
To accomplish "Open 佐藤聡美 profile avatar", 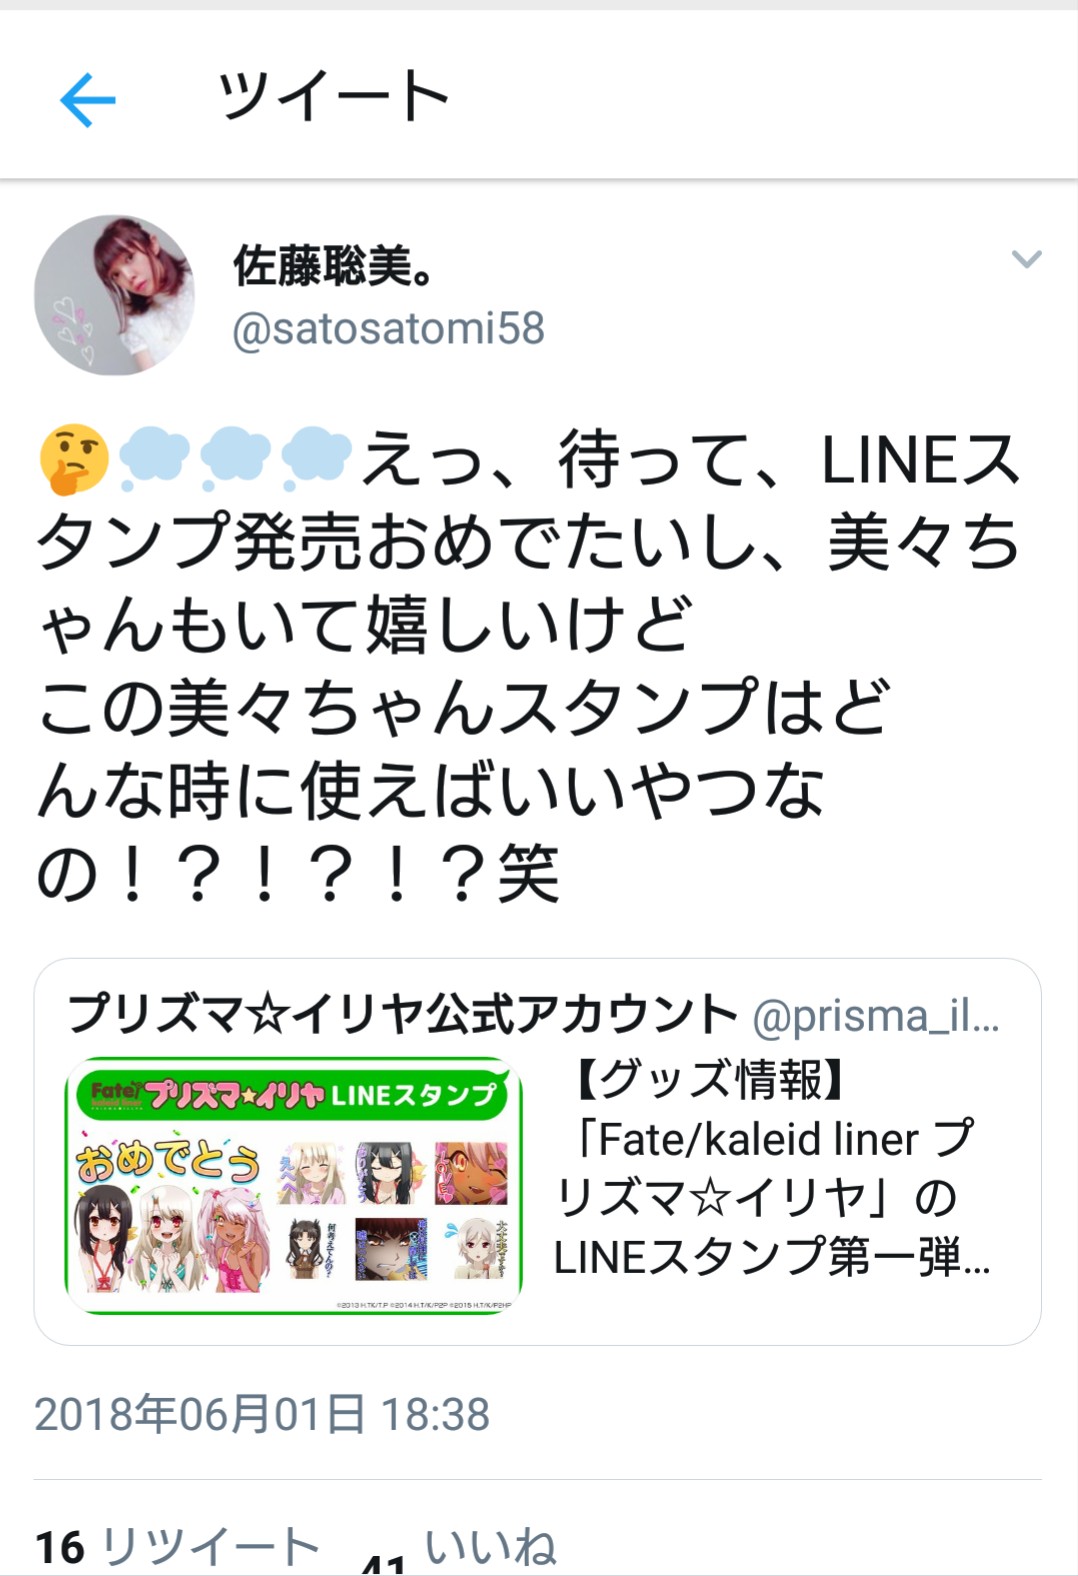I will coord(114,295).
